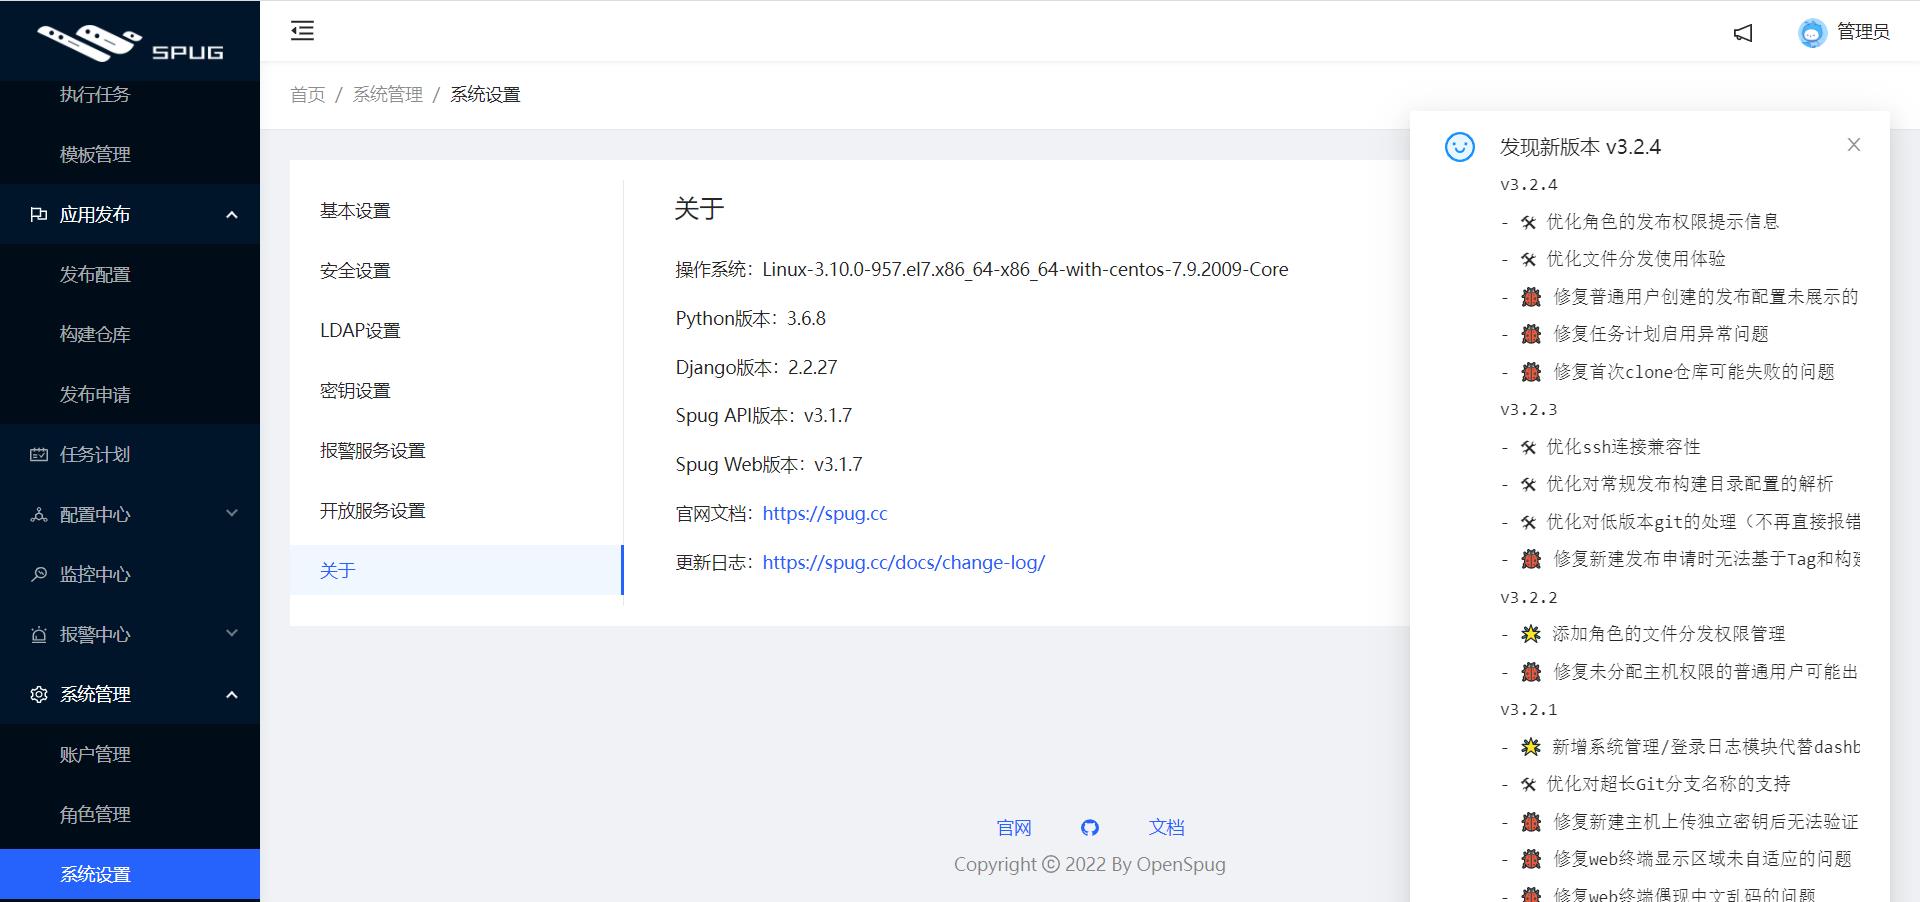Select the 关于 settings tab
Viewport: 1920px width, 902px height.
coord(456,570)
